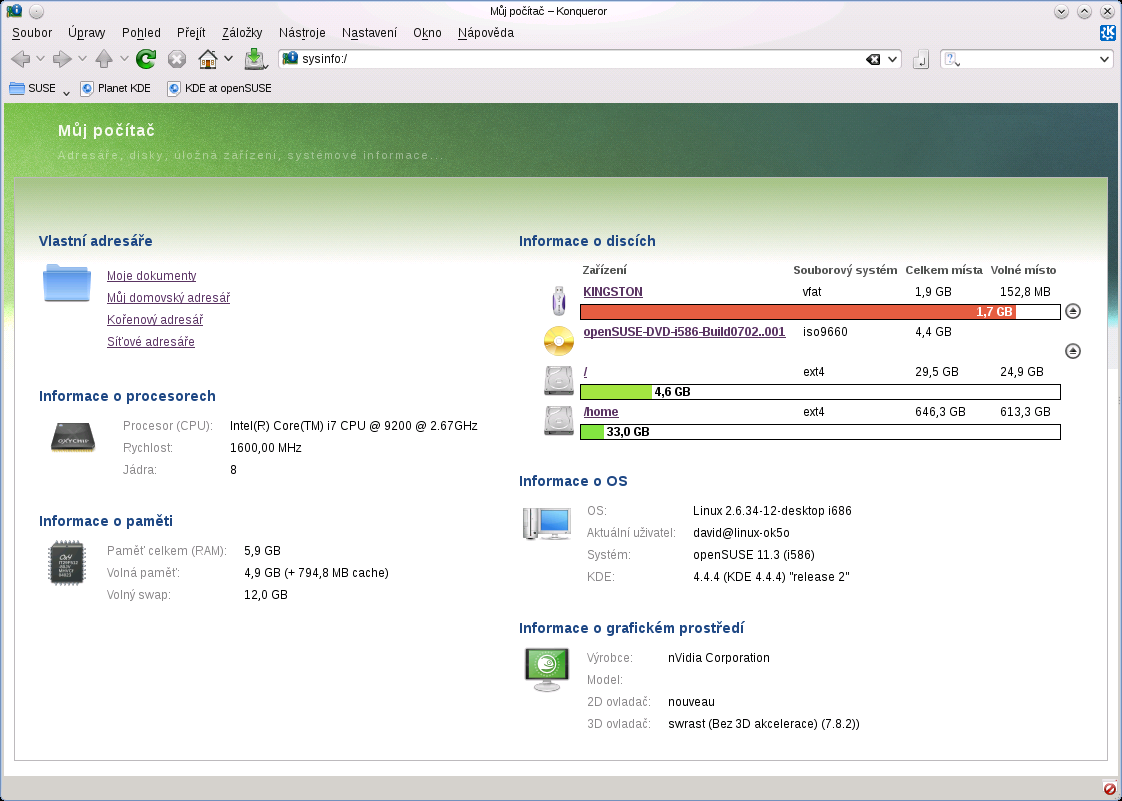Open the Záložky menu
1122x801 pixels.
(242, 33)
